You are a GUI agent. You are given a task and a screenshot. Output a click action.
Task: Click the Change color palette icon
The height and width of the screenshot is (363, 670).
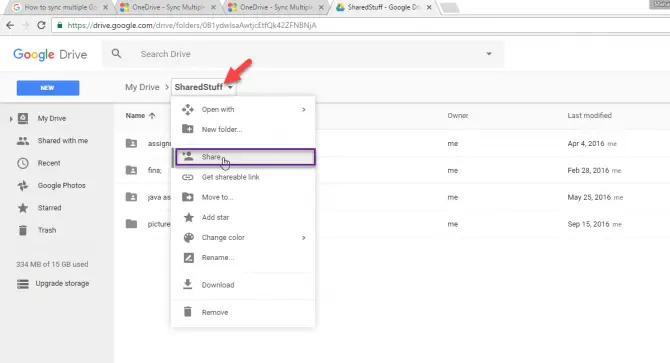[188, 237]
